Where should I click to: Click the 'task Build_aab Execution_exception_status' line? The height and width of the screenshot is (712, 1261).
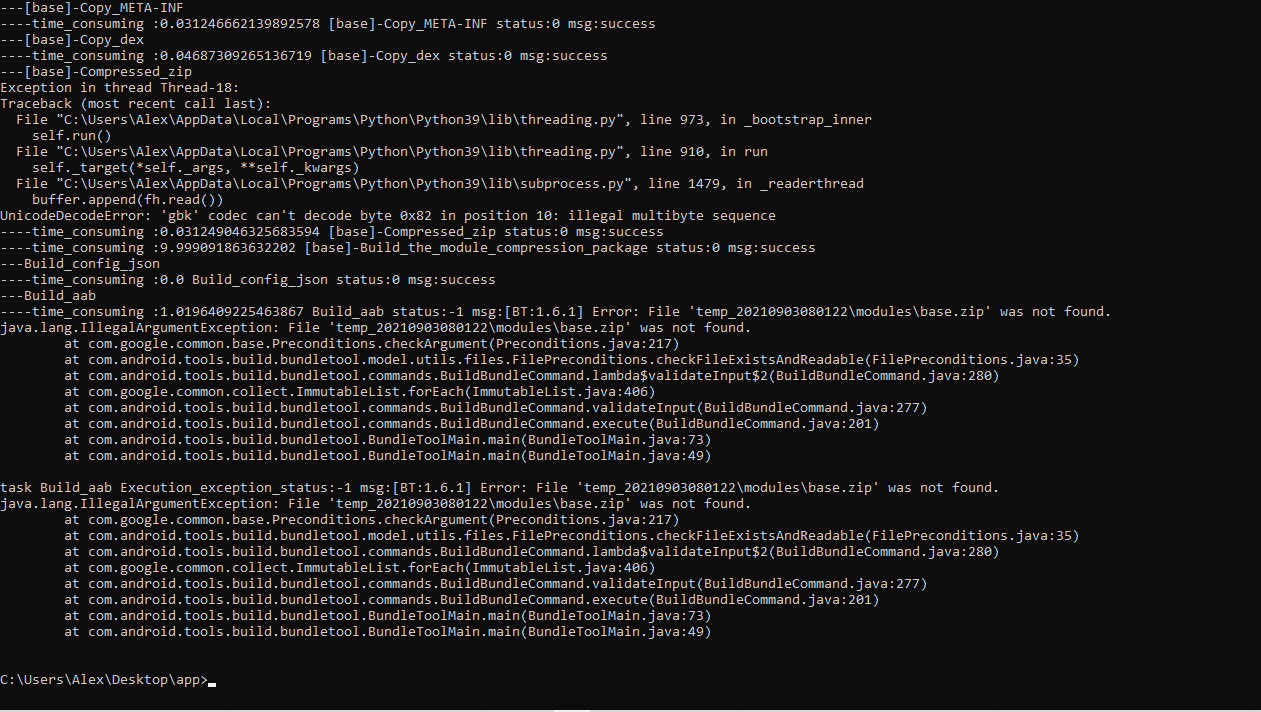pos(499,488)
